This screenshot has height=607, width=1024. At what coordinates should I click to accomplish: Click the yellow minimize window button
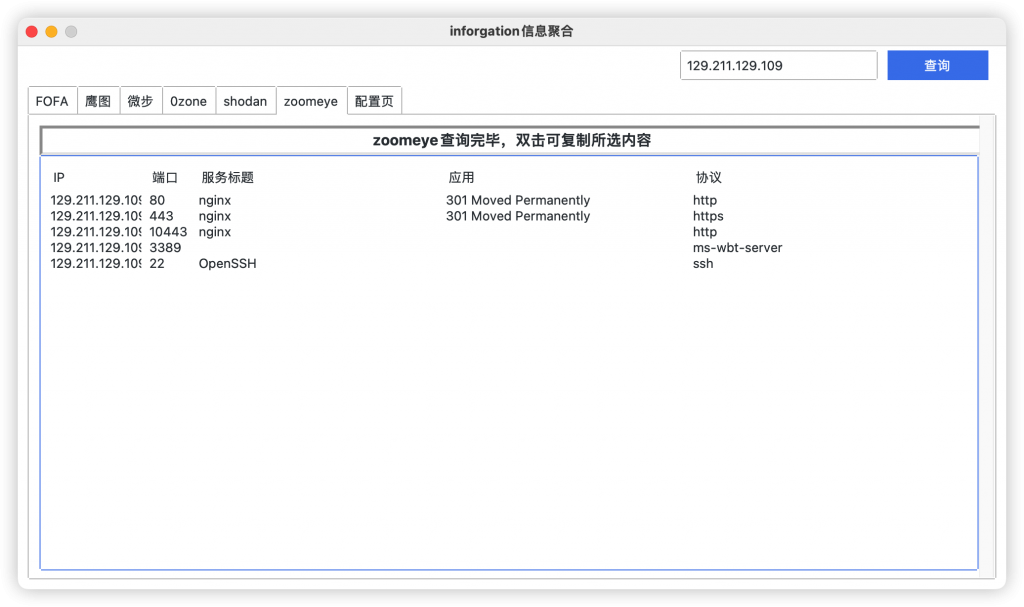(x=50, y=31)
